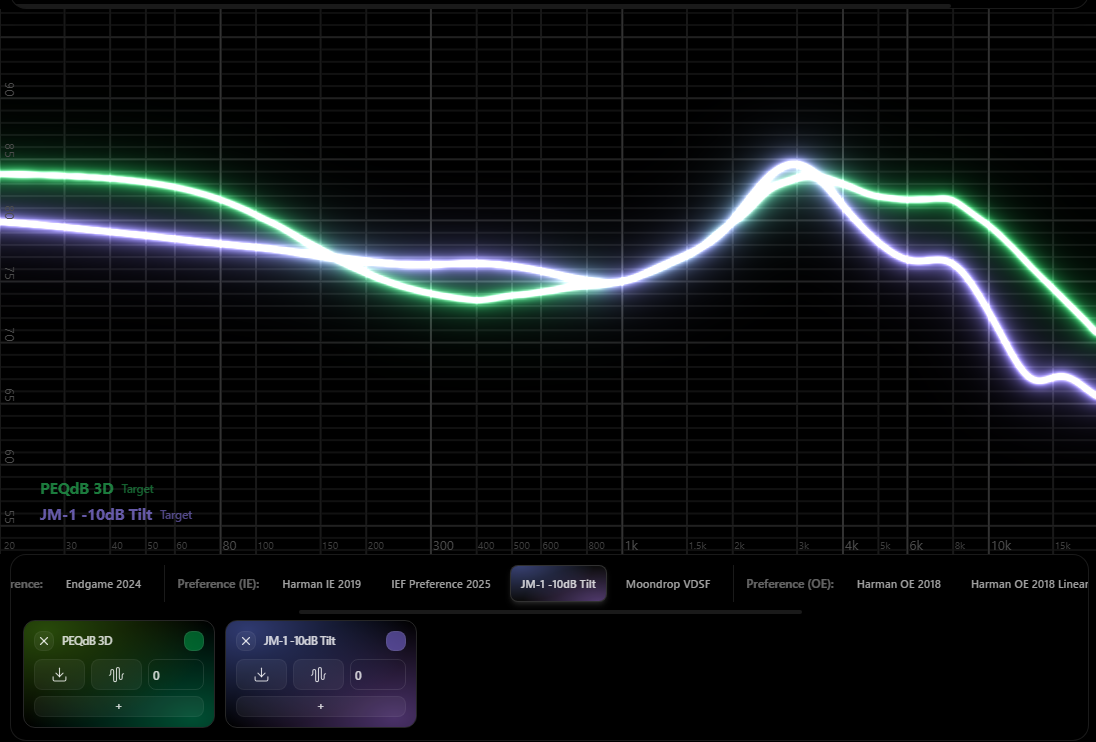The image size is (1096, 742).
Task: Download the PEQdB 3D curve
Action: point(59,675)
